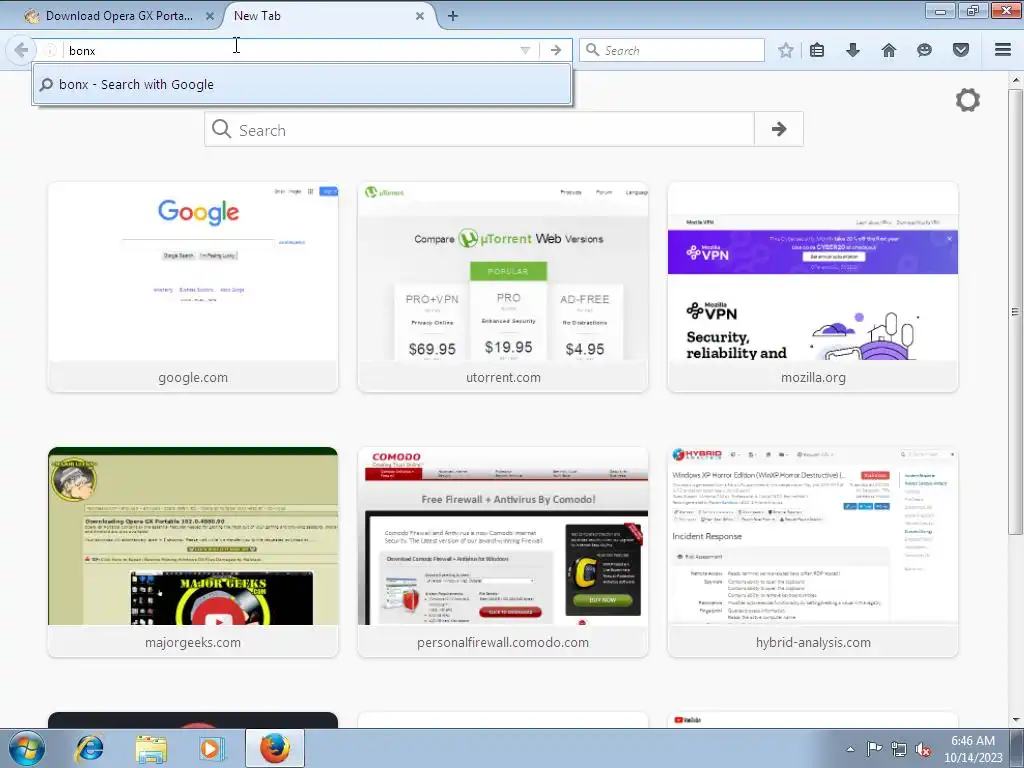Open the google.com tile thumbnail

tap(193, 287)
